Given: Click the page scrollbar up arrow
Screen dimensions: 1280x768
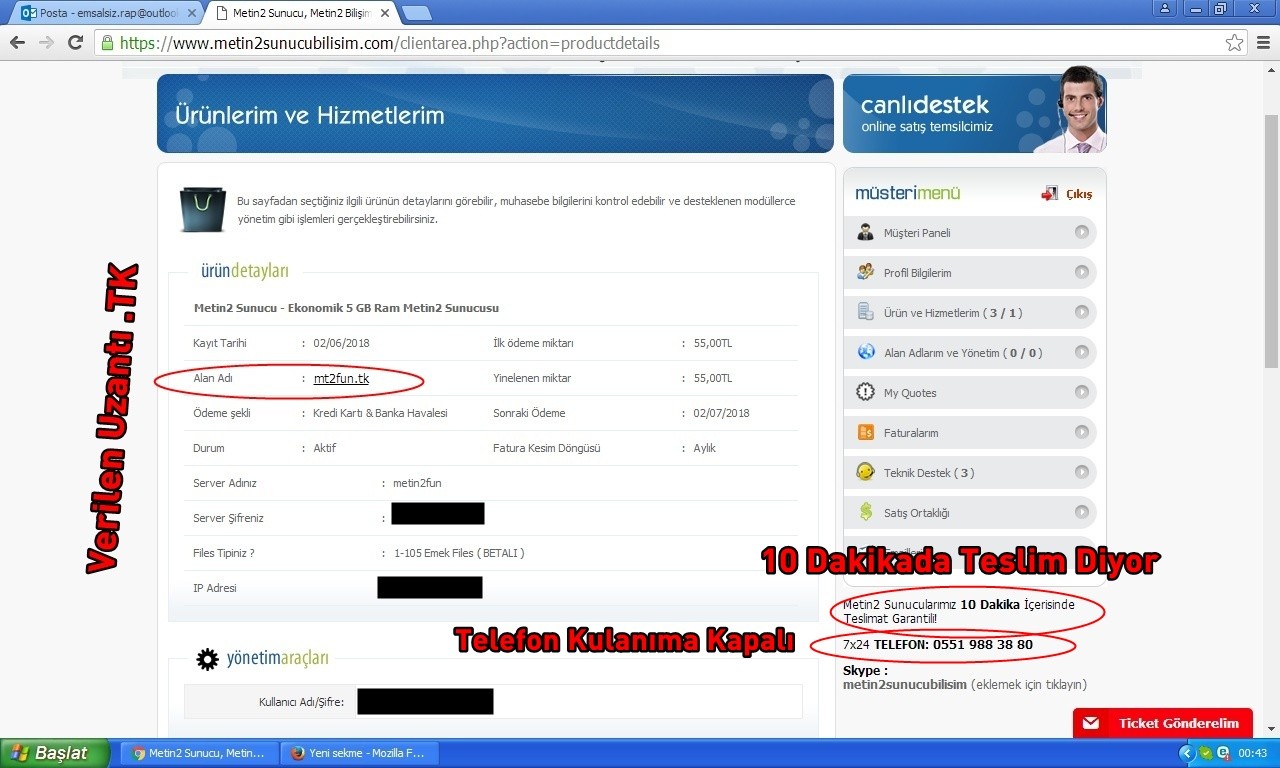Looking at the screenshot, I should [1271, 68].
